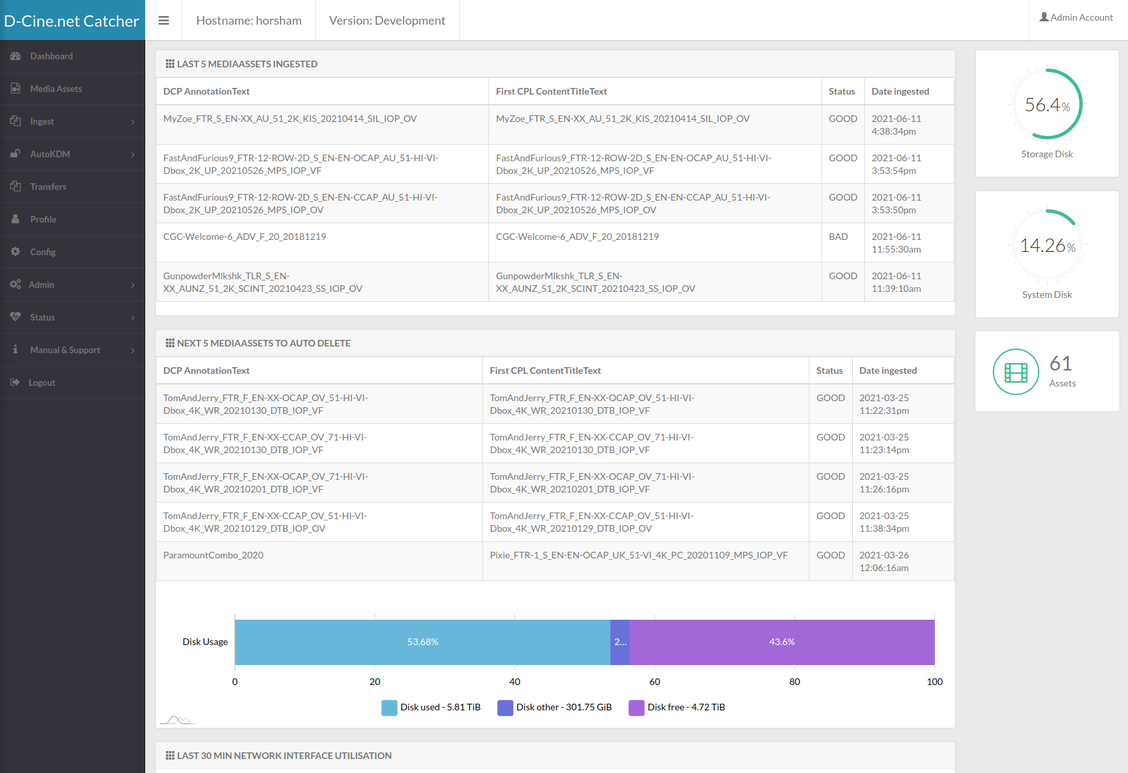Click the Logout icon in sidebar
Viewport: 1128px width, 773px height.
point(16,383)
